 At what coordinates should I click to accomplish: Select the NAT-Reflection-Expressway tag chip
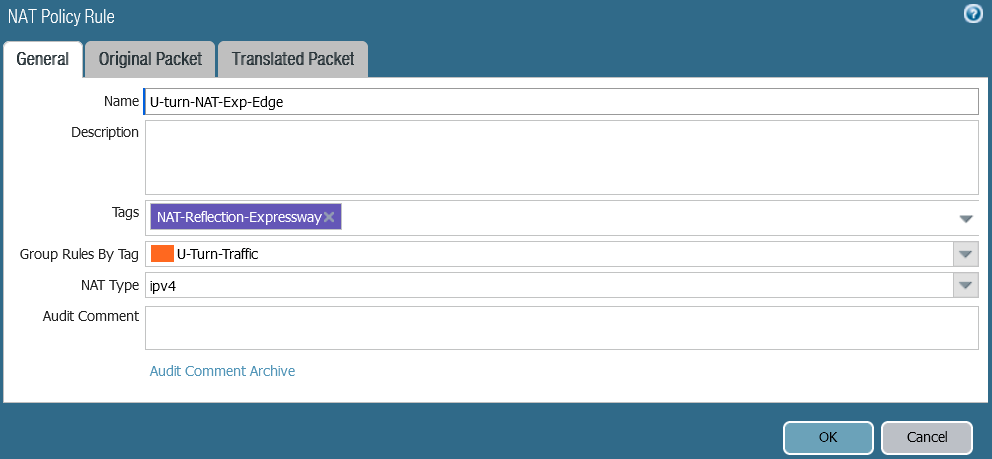pos(238,217)
